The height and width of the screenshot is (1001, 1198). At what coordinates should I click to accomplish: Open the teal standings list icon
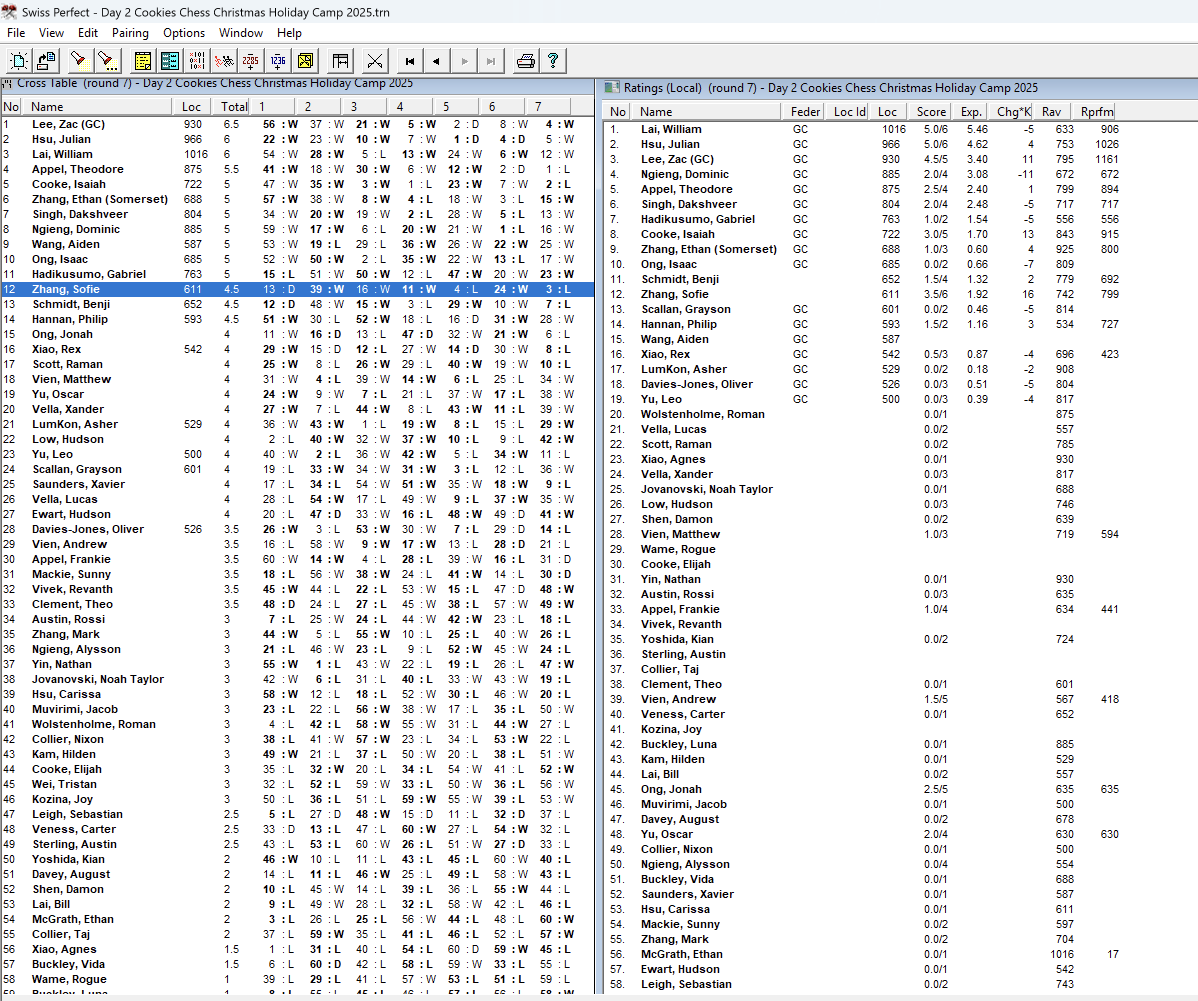click(170, 60)
